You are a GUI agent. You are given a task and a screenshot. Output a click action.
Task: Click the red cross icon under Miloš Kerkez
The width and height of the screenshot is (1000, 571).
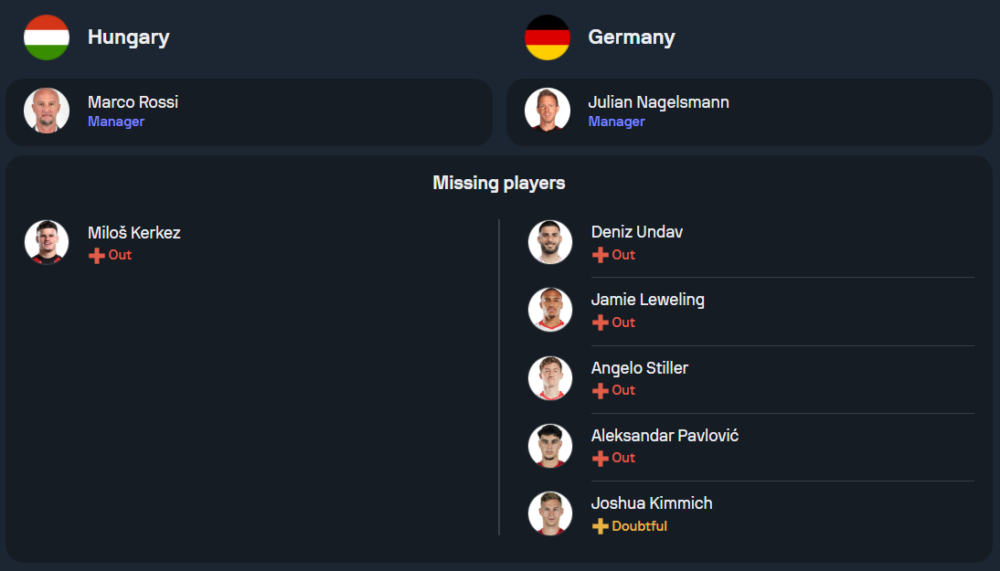[97, 255]
